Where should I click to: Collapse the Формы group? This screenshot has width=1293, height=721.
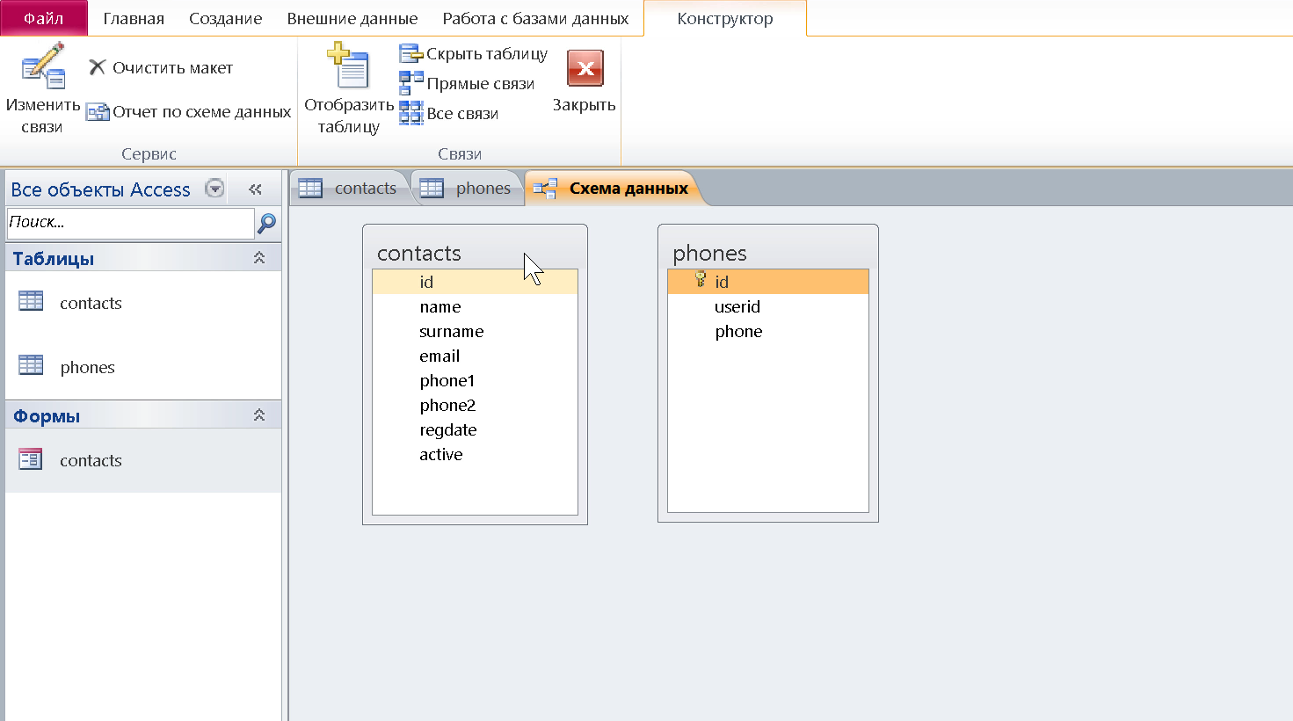[259, 415]
